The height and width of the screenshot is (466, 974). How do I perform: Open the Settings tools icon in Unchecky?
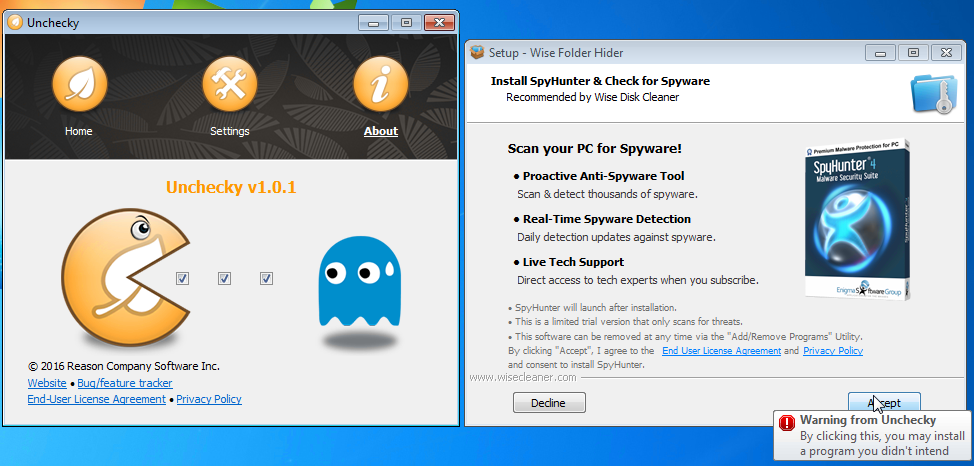point(230,83)
